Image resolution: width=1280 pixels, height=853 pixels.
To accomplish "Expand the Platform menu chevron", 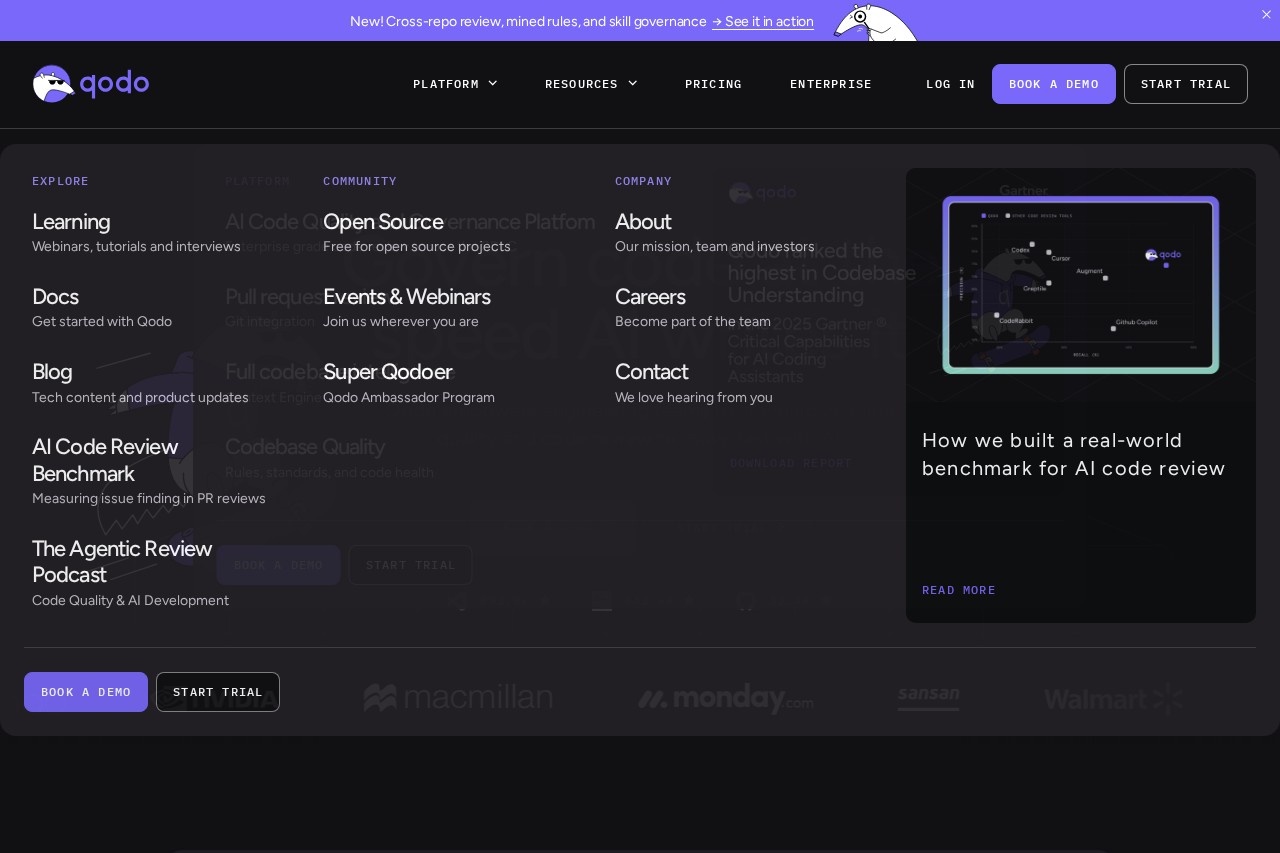I will click(493, 84).
